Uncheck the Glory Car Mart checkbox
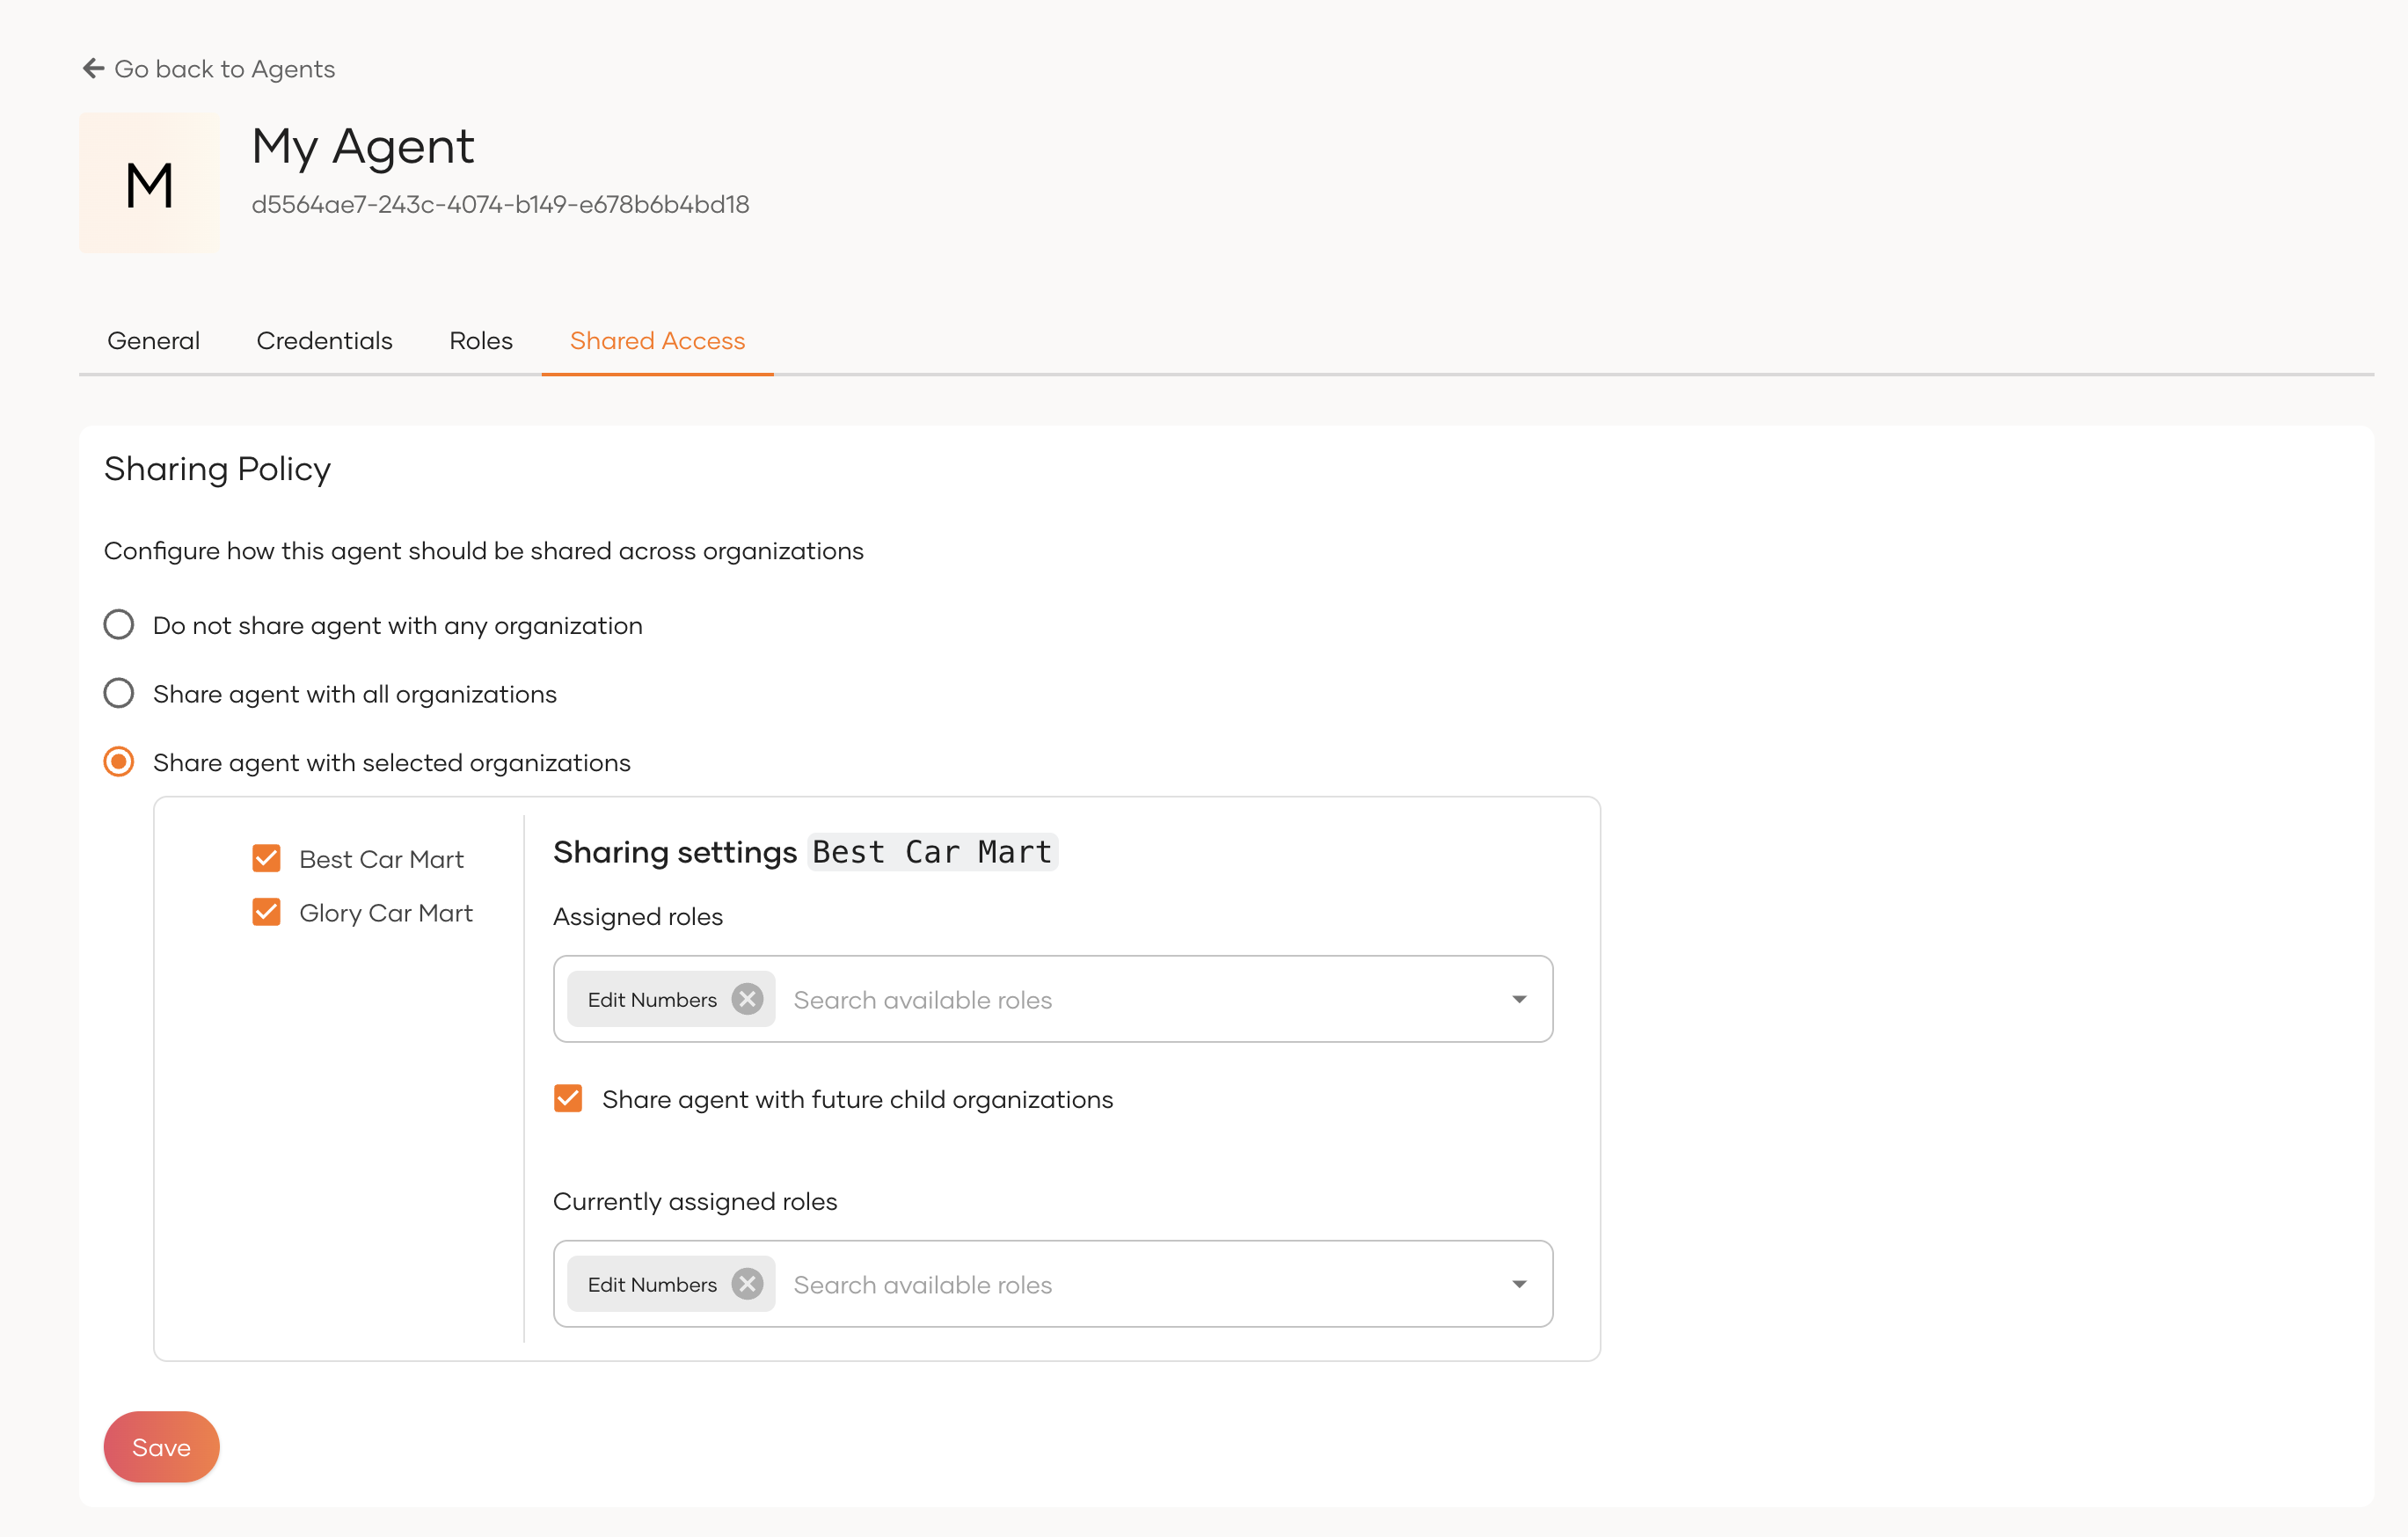This screenshot has height=1537, width=2408. click(266, 913)
